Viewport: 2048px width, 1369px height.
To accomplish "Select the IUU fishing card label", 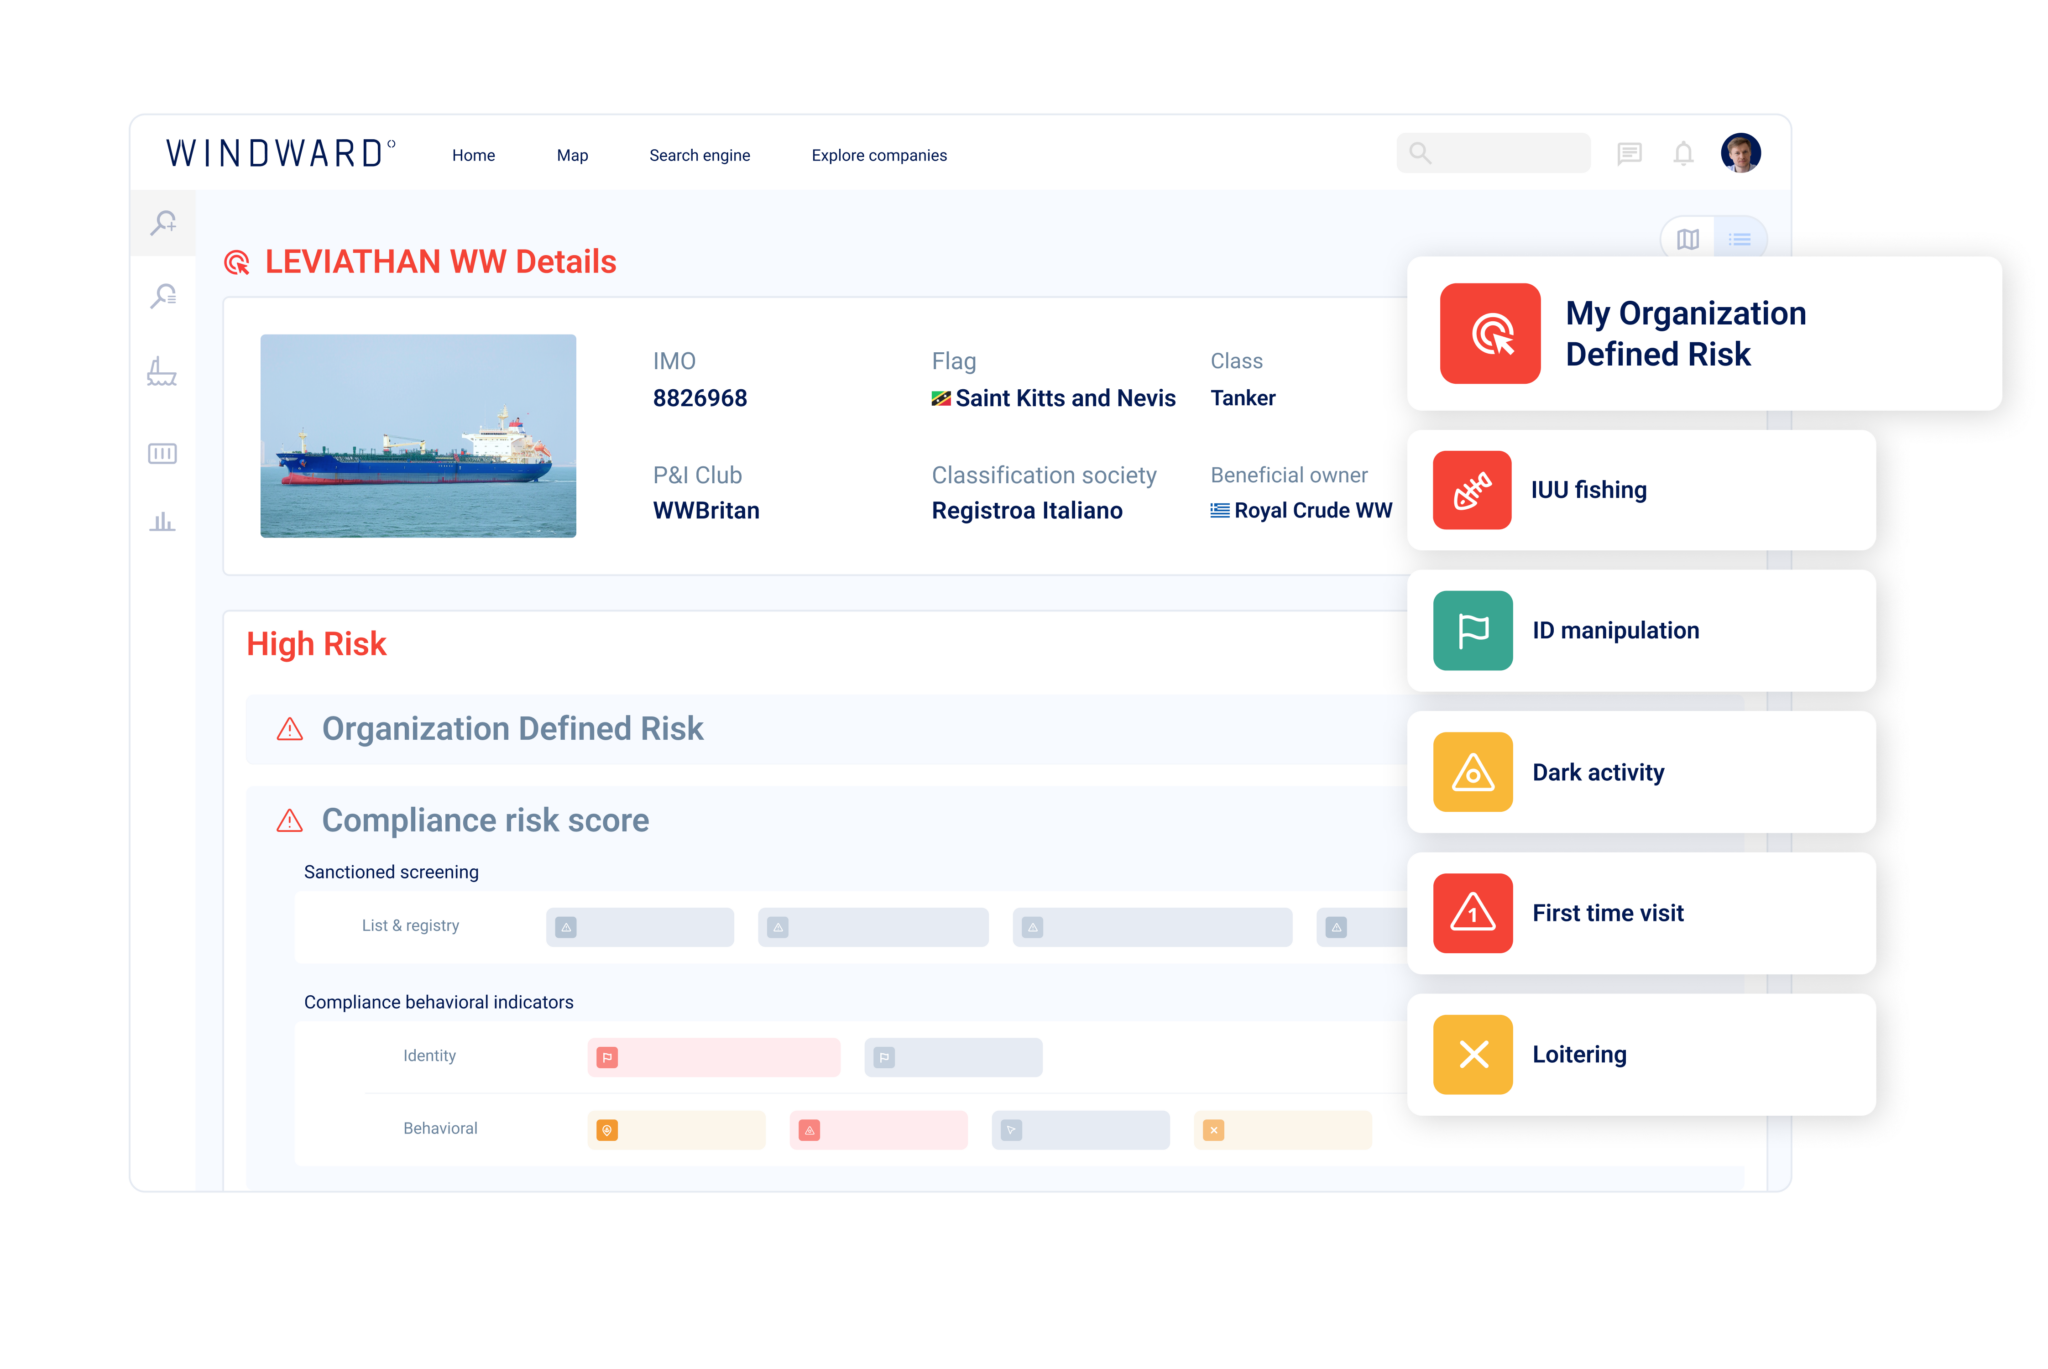I will pyautogui.click(x=1589, y=490).
